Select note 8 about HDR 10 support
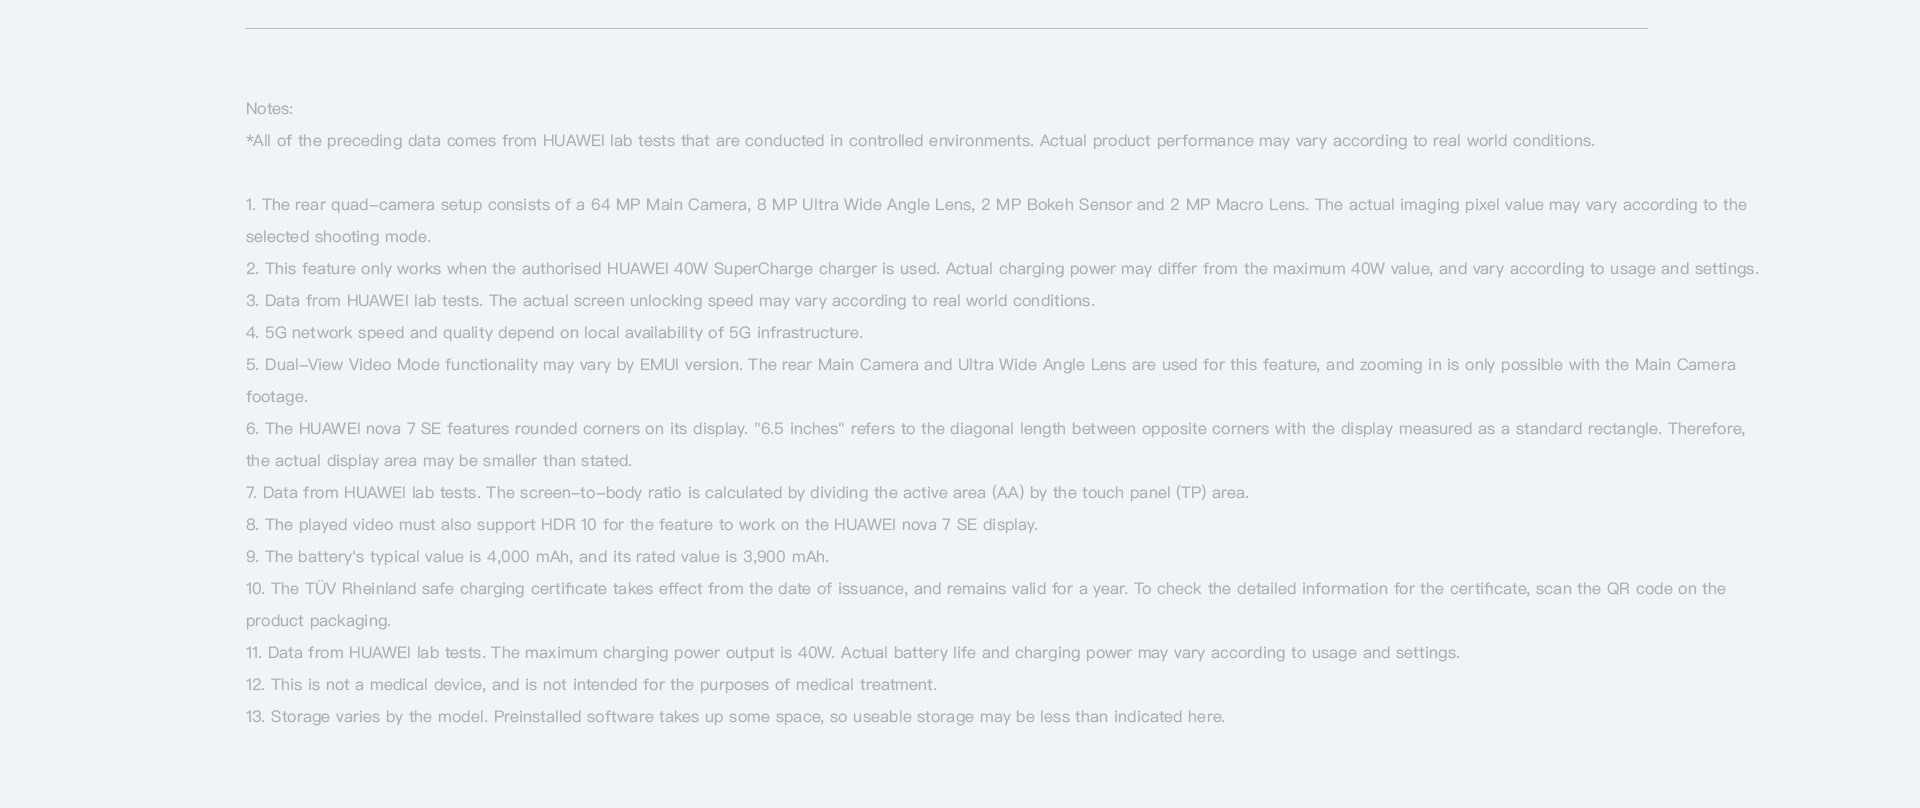Screen dimensions: 1920x808 point(642,524)
